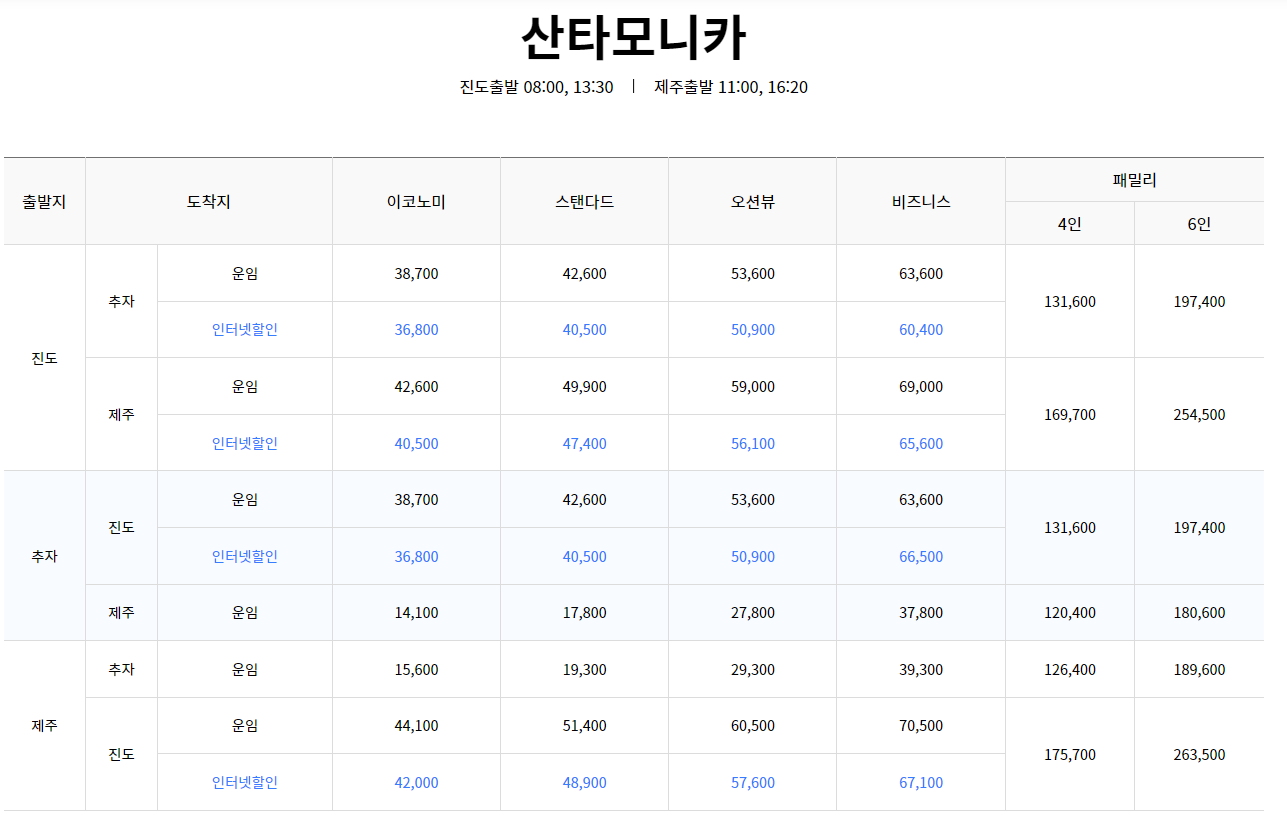Image resolution: width=1287 pixels, height=822 pixels.
Task: Click 제주 destination label in the 14,100 row
Action: [x=122, y=613]
